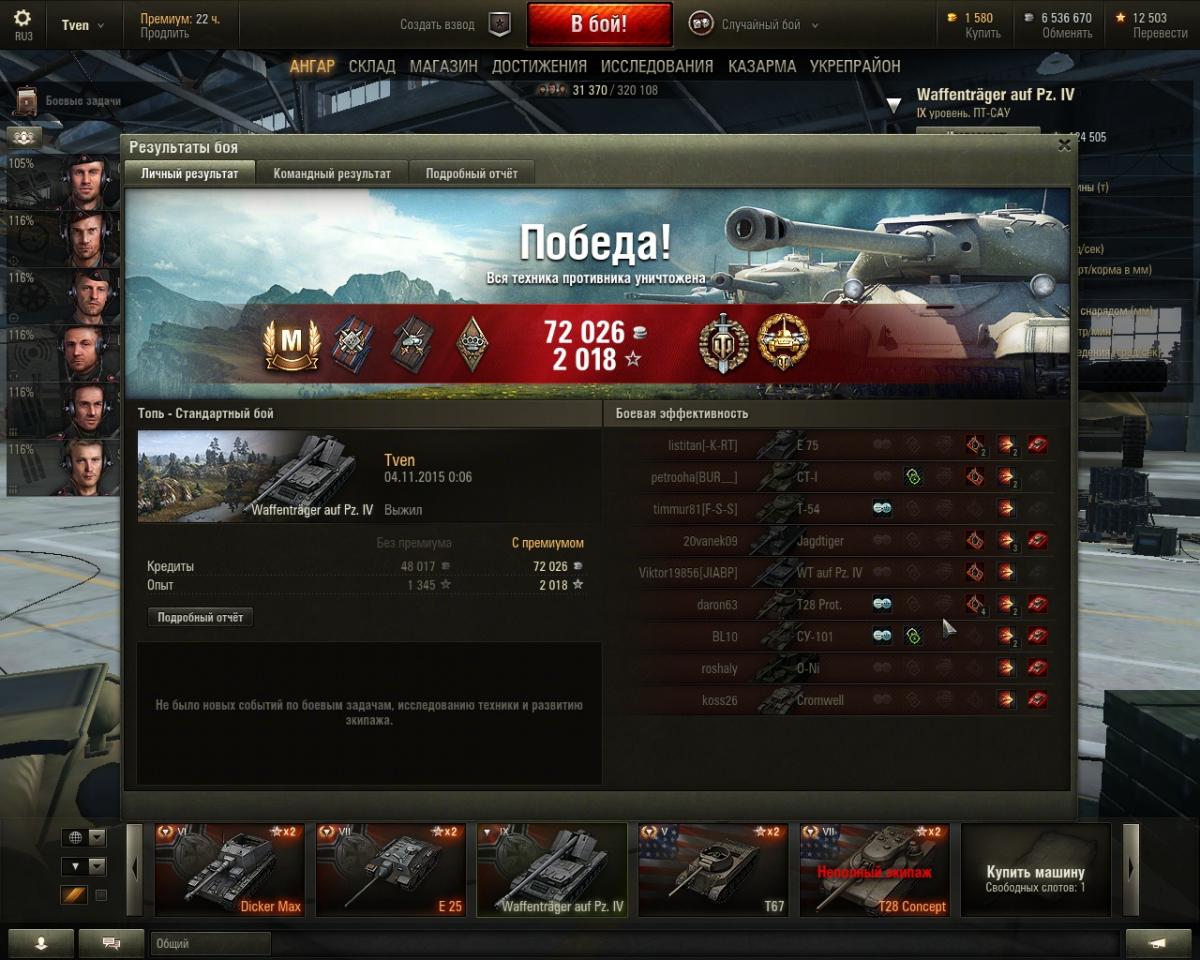This screenshot has width=1200, height=960.
Task: Select the E 25 tank in carousel
Action: pyautogui.click(x=389, y=869)
